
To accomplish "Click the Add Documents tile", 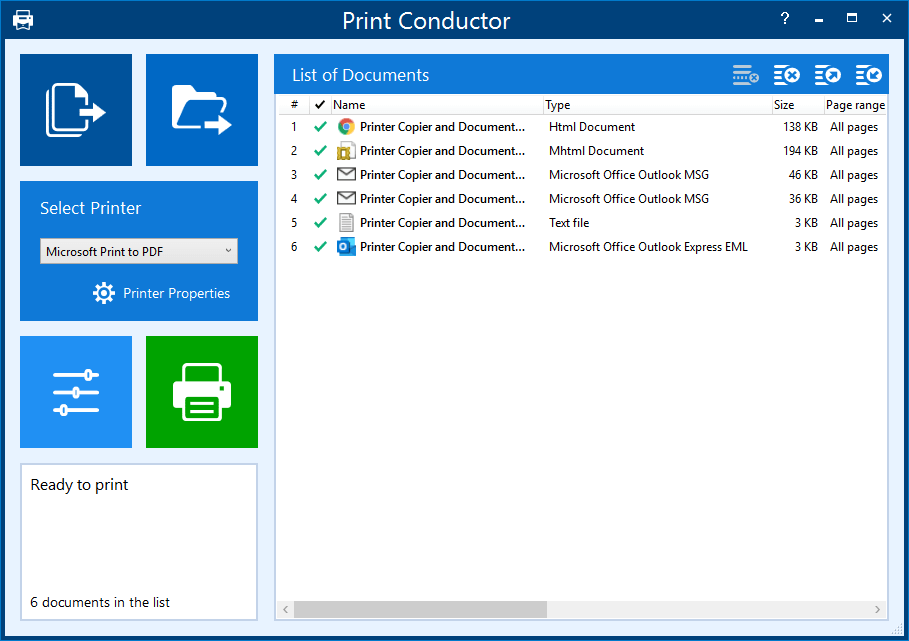I will tap(76, 110).
